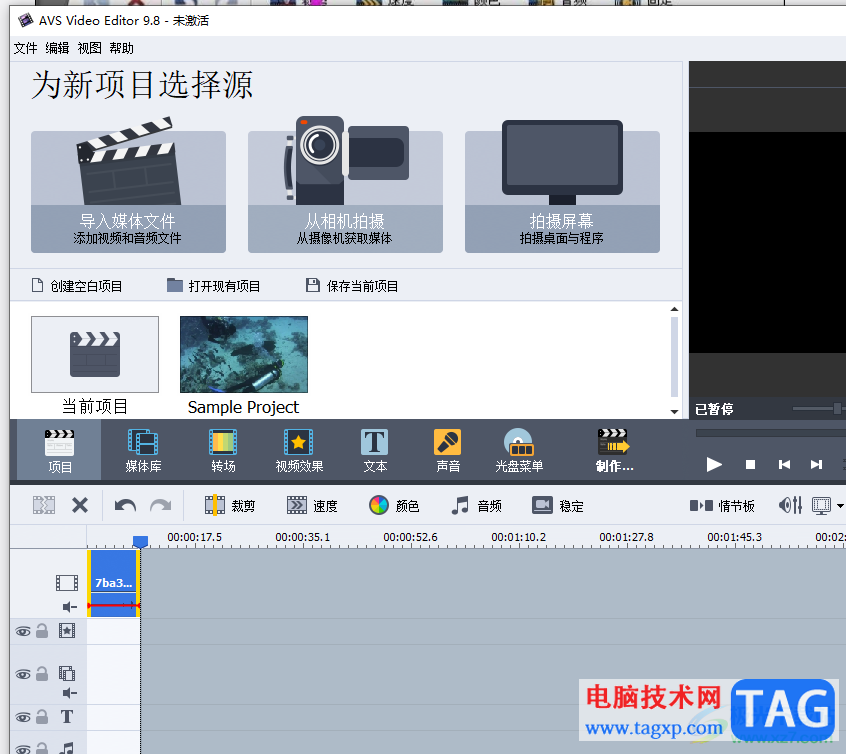Open the 声音 voice recording tab

tap(447, 451)
